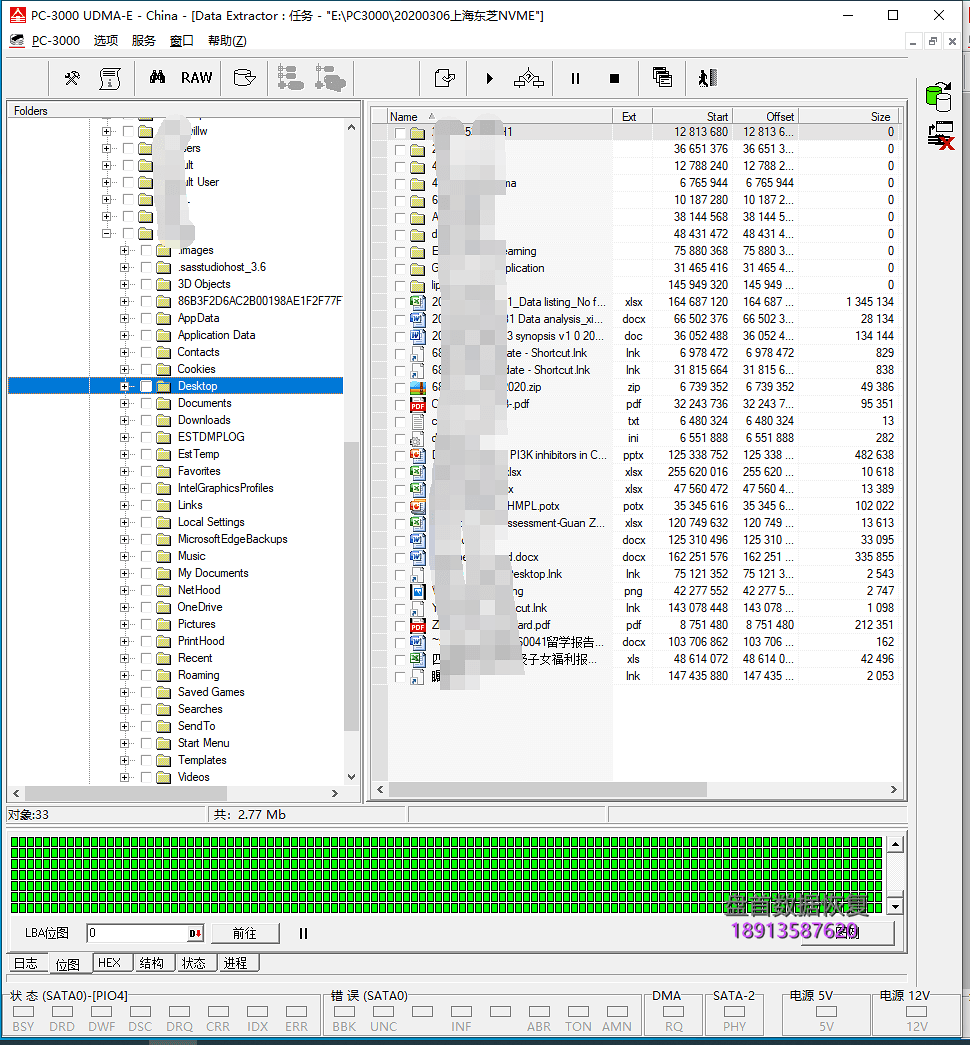Check the Pictures folder checkbox
This screenshot has height=1045, width=970.
coord(146,624)
